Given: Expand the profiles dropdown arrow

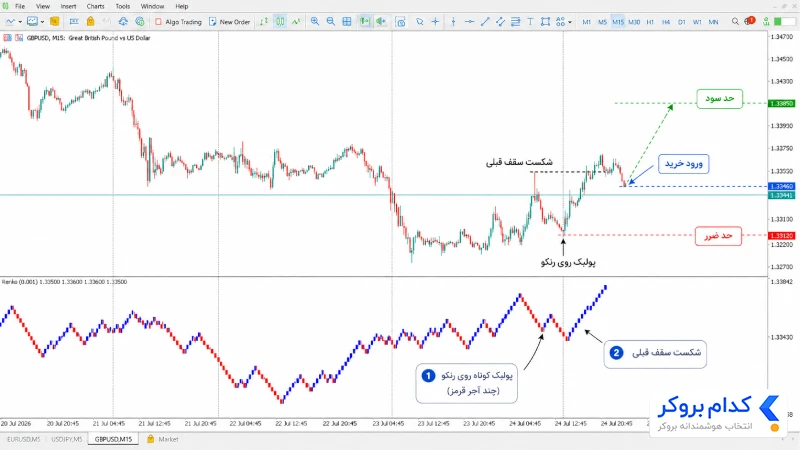Looking at the screenshot, I should tap(42, 22).
